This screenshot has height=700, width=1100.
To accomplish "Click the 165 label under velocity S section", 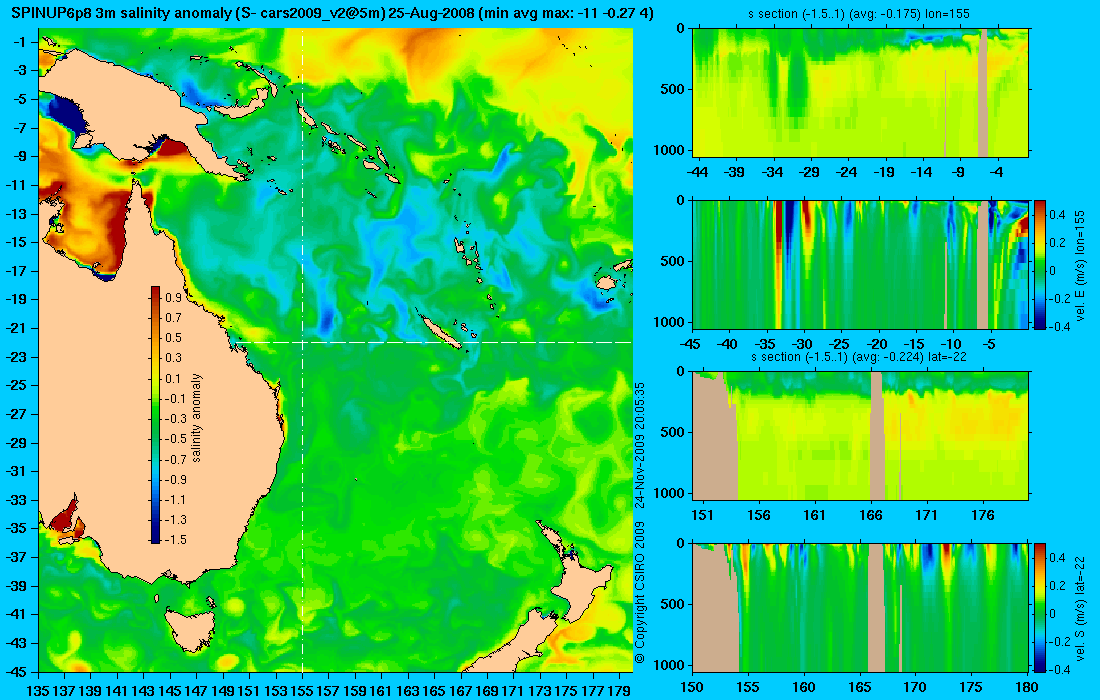I will tap(859, 687).
